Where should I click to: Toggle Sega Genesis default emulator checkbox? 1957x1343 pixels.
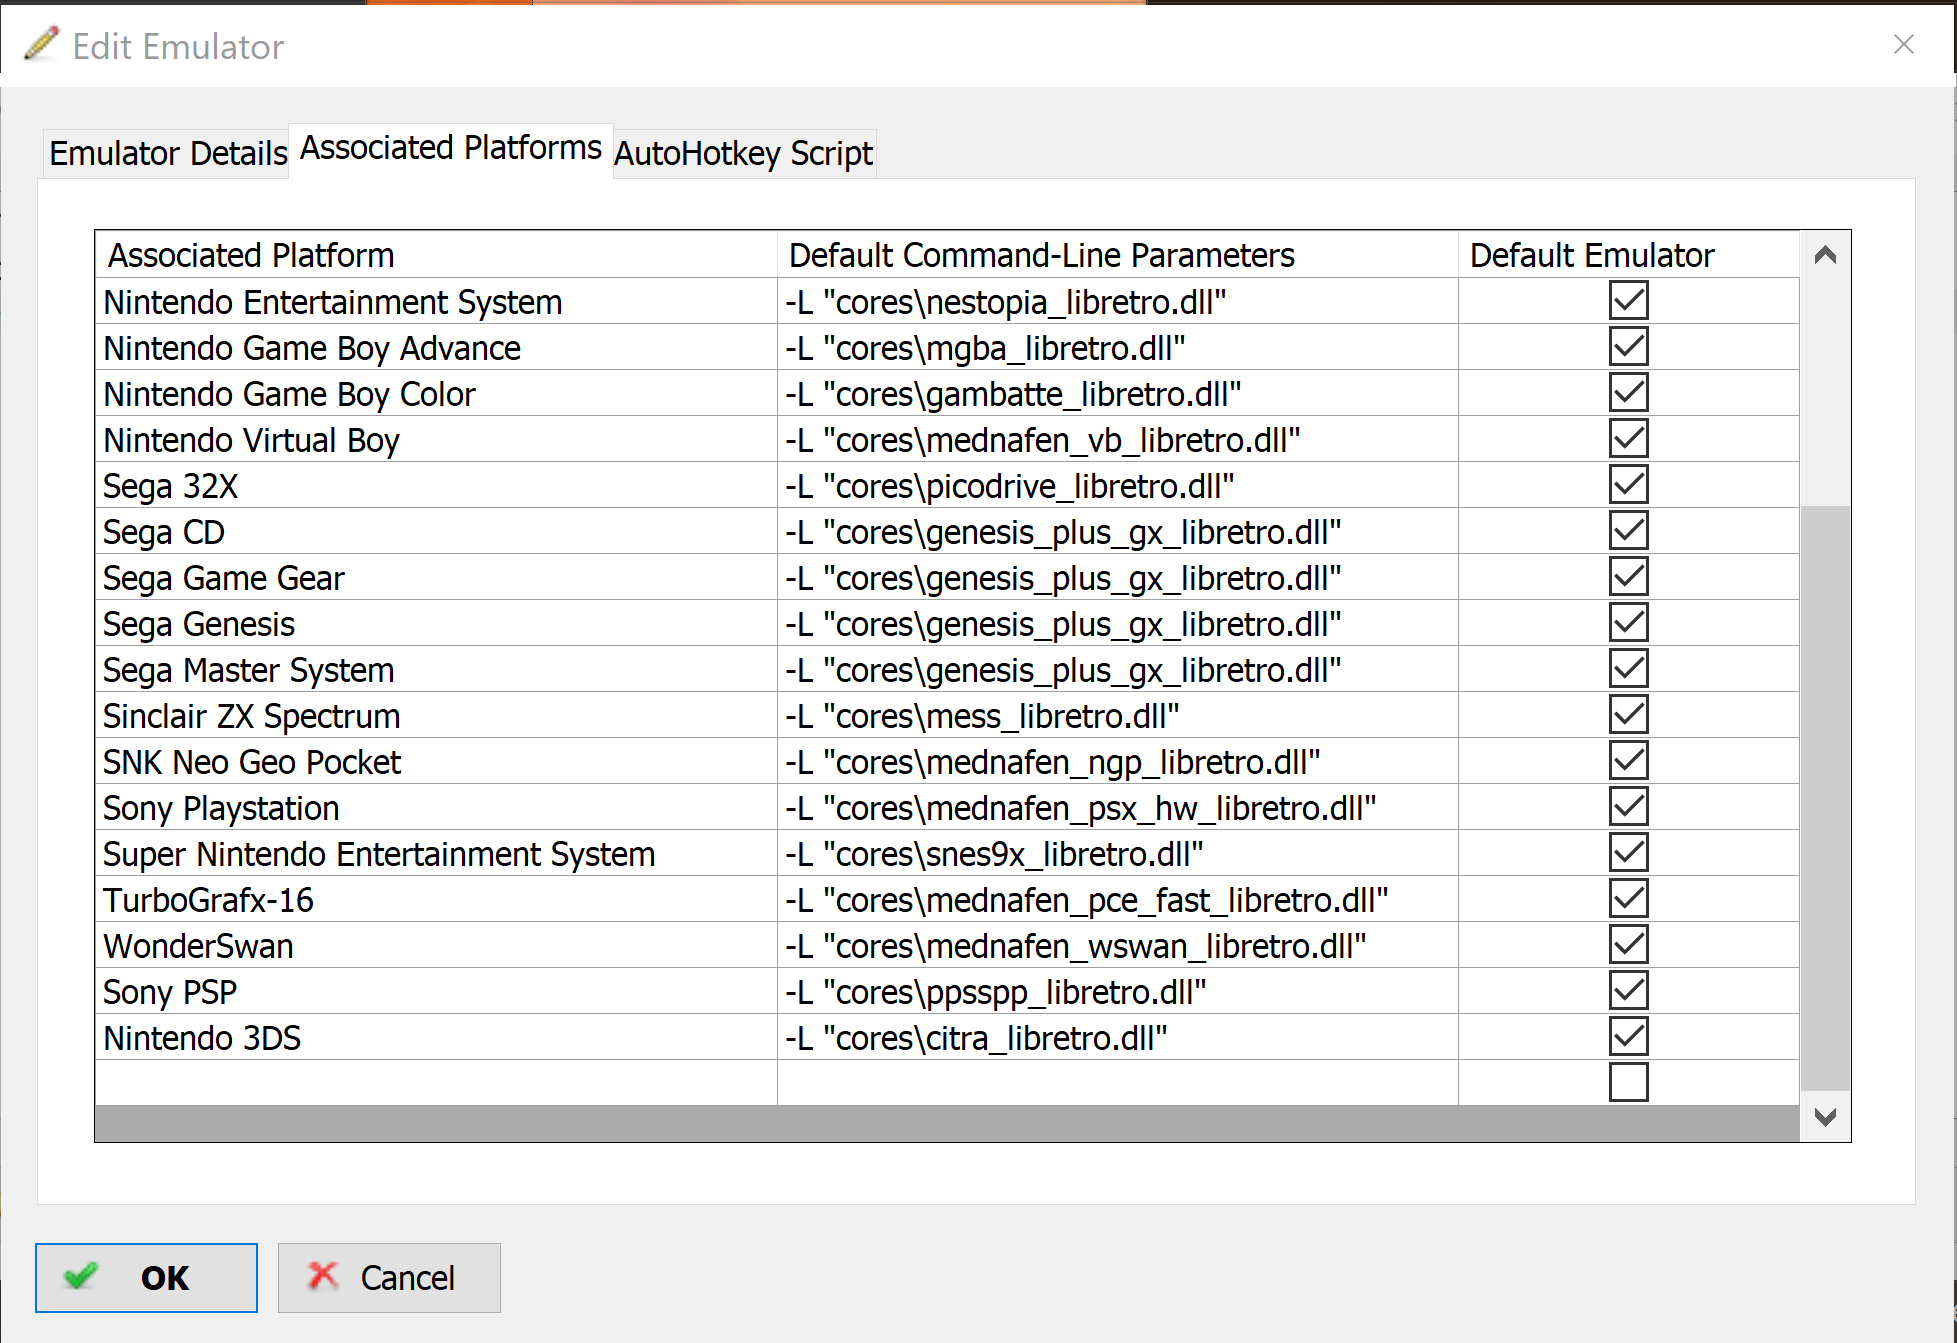click(x=1628, y=622)
